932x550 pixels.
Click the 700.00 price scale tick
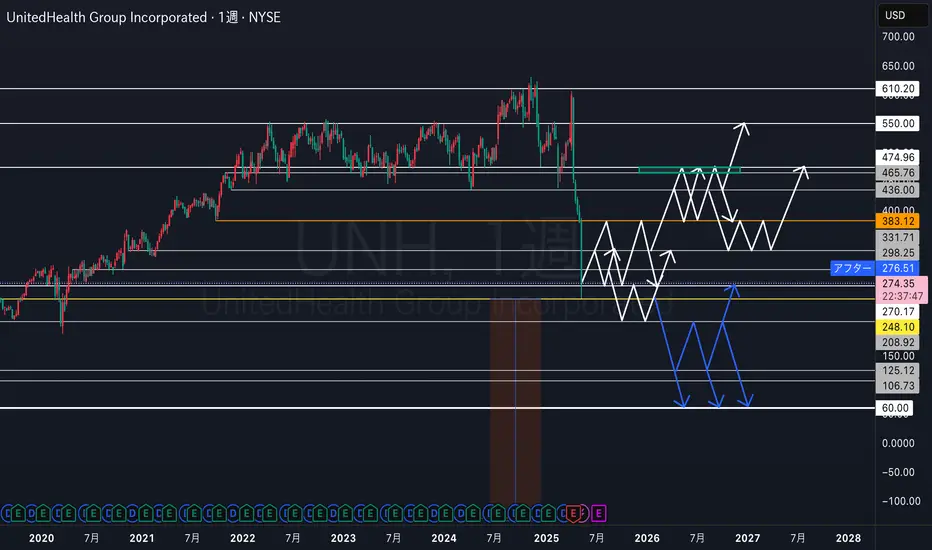click(x=898, y=37)
